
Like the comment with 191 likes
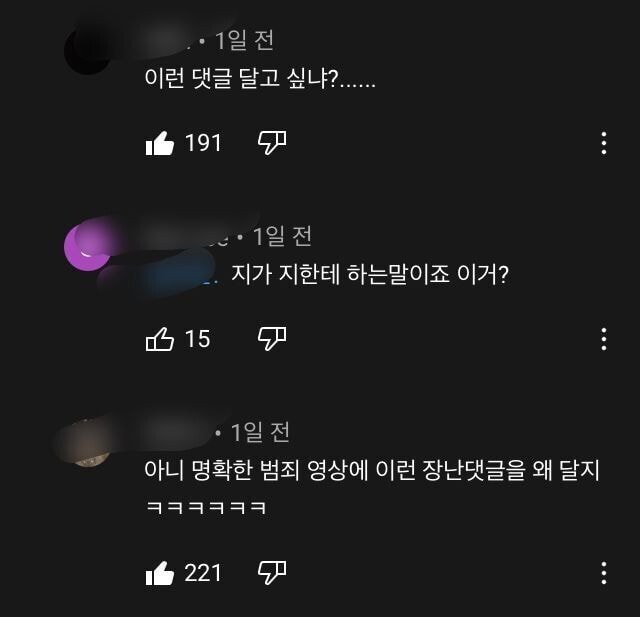(160, 143)
